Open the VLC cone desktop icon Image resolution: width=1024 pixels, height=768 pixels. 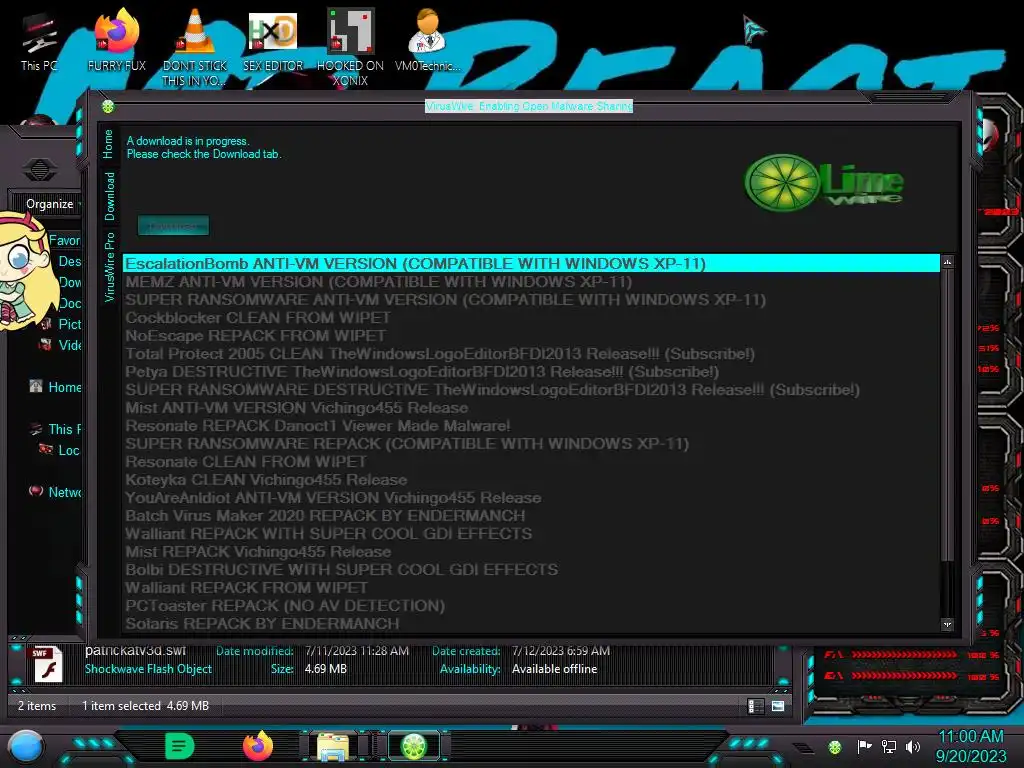(195, 47)
